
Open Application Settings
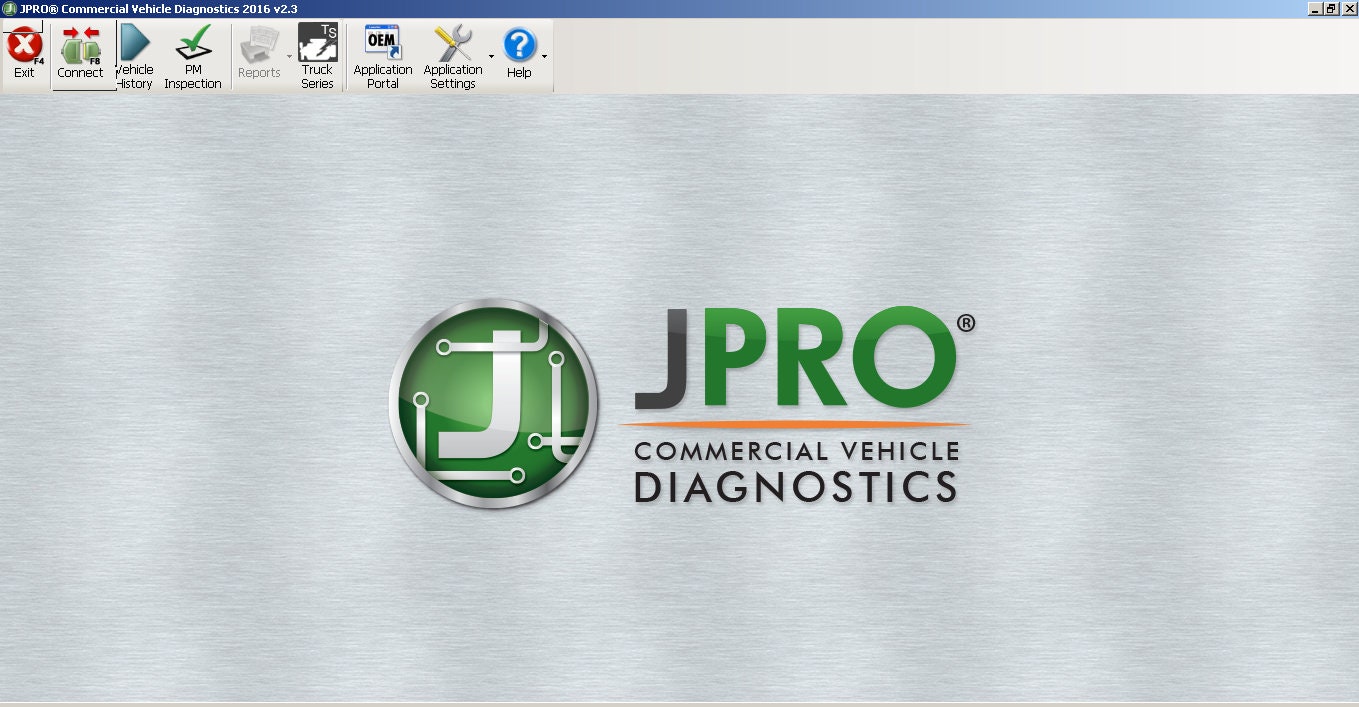coord(452,56)
